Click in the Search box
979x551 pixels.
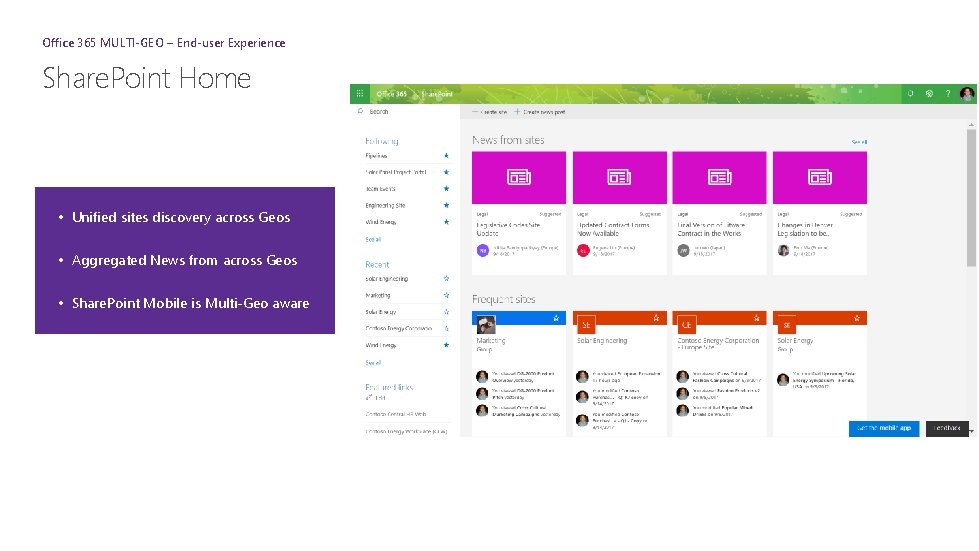tap(405, 112)
